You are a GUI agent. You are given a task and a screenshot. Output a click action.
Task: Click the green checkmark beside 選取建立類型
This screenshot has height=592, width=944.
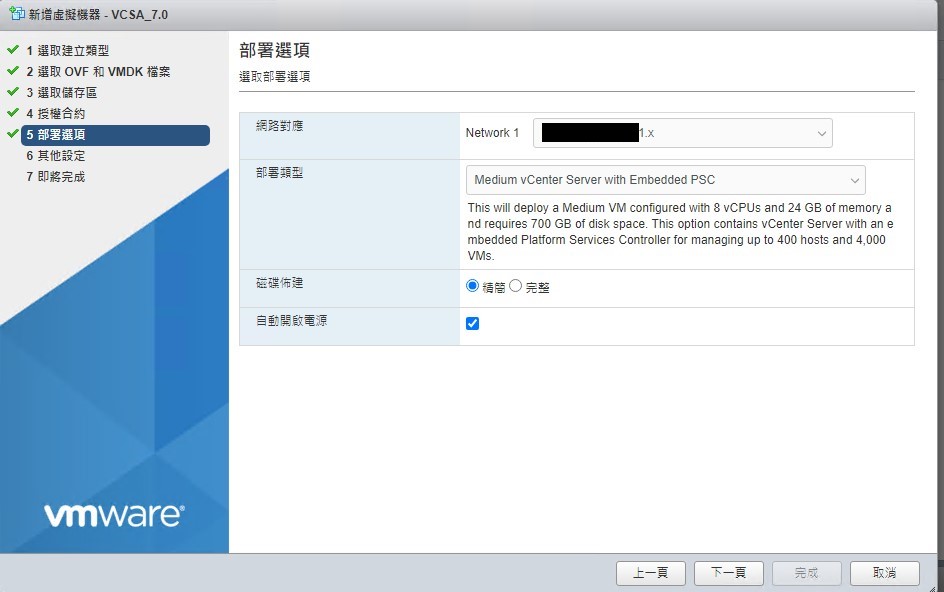[13, 49]
